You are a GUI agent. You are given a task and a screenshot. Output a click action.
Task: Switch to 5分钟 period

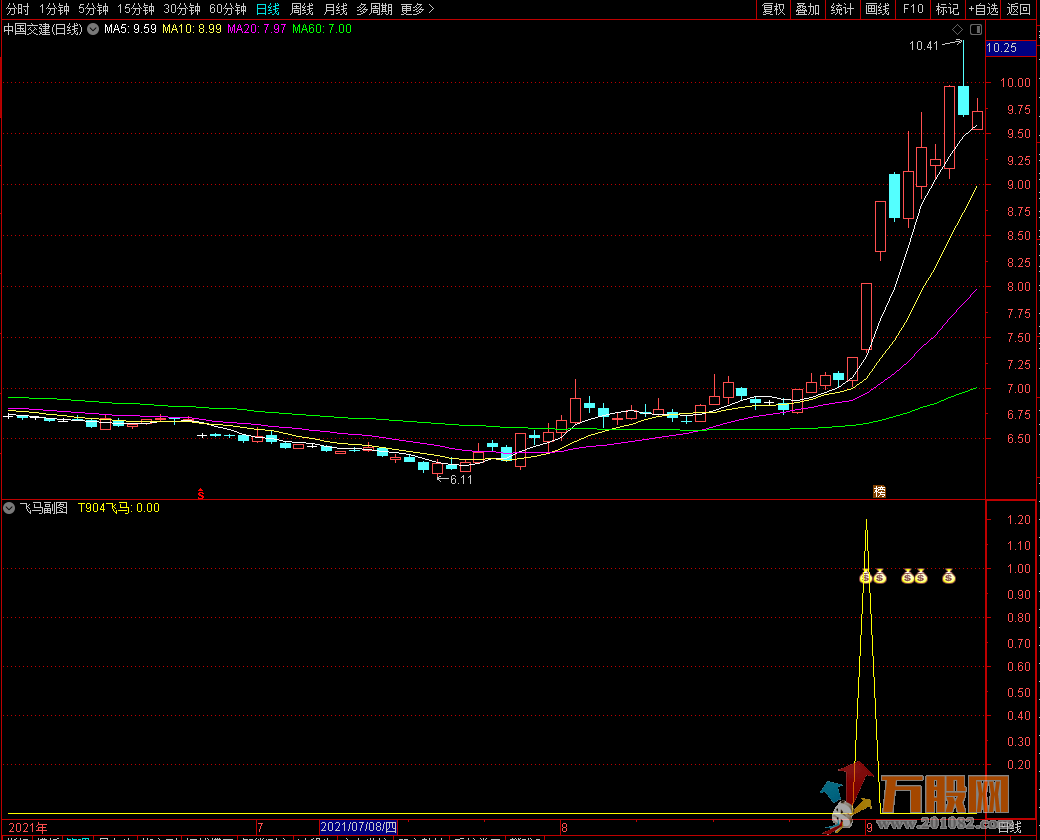94,9
